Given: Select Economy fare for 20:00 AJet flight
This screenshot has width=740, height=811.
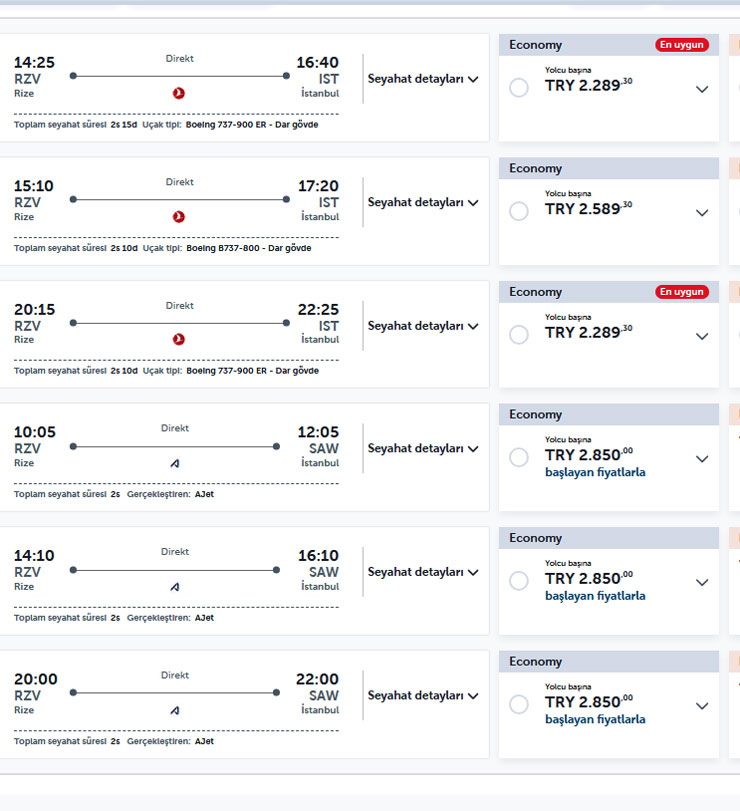Looking at the screenshot, I should click(x=519, y=705).
